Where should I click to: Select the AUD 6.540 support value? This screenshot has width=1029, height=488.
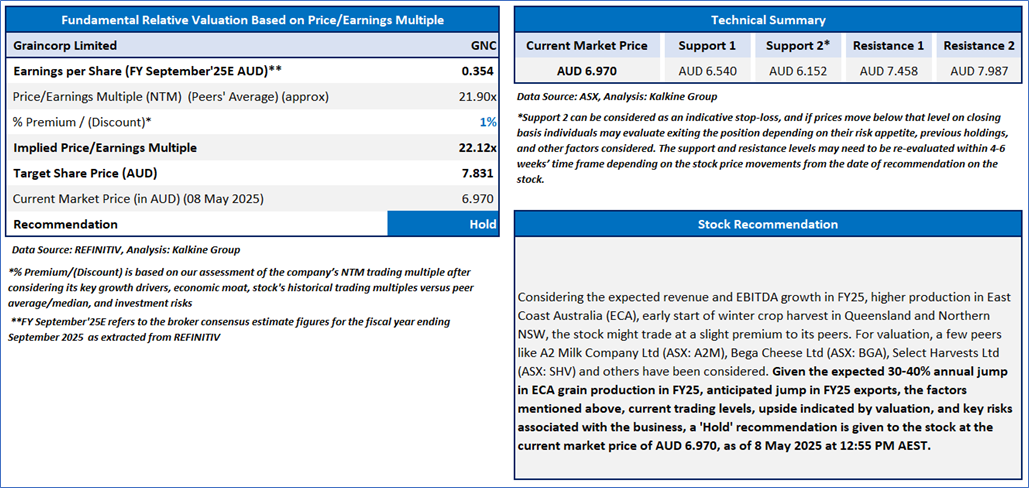706,70
